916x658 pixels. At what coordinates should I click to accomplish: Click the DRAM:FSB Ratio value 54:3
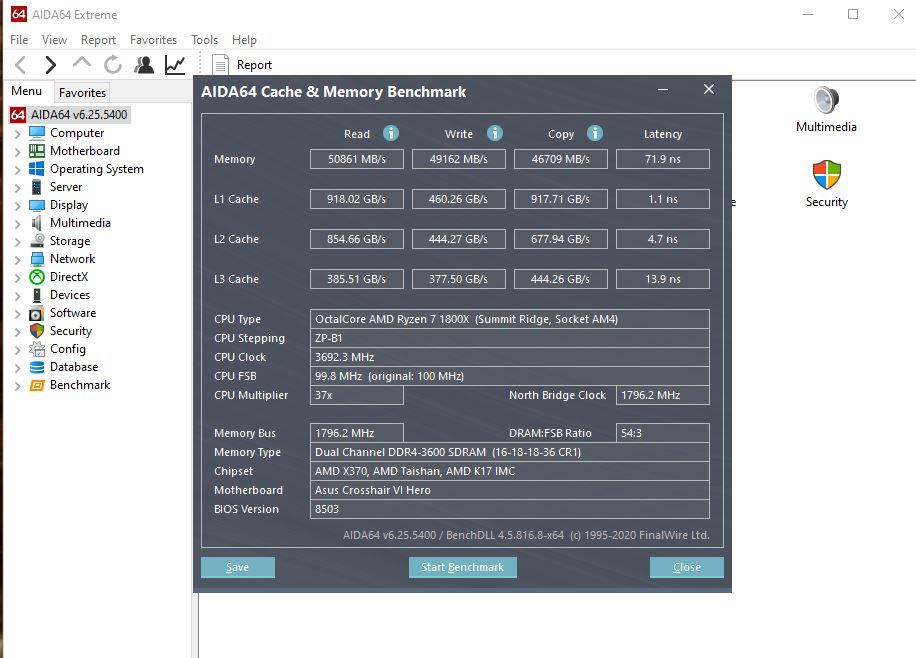tap(663, 433)
